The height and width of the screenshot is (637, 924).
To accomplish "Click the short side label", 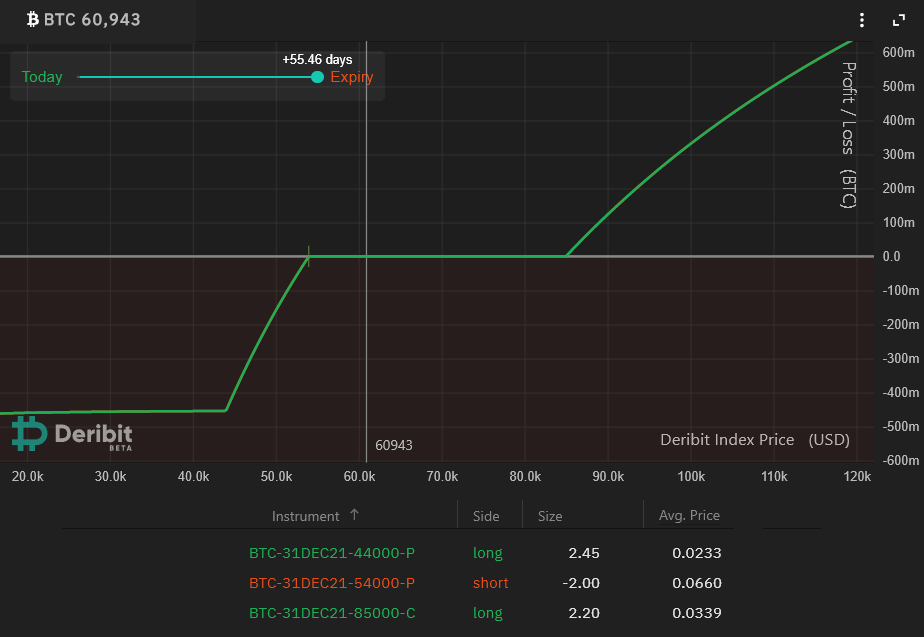I will pyautogui.click(x=490, y=583).
